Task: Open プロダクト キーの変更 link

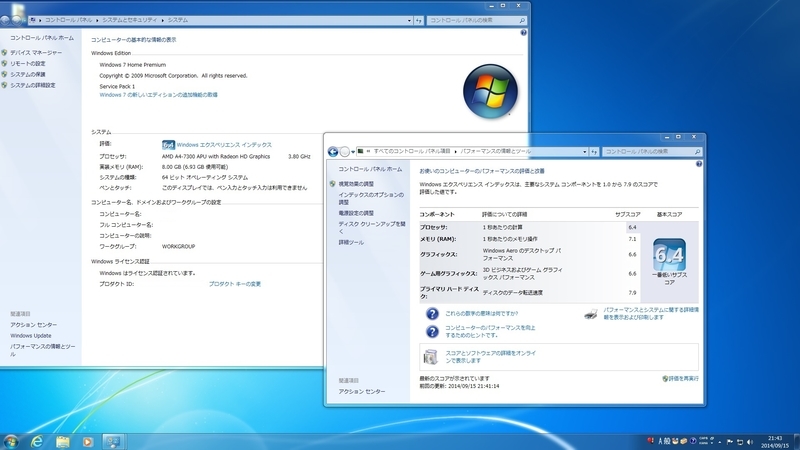Action: pos(235,284)
